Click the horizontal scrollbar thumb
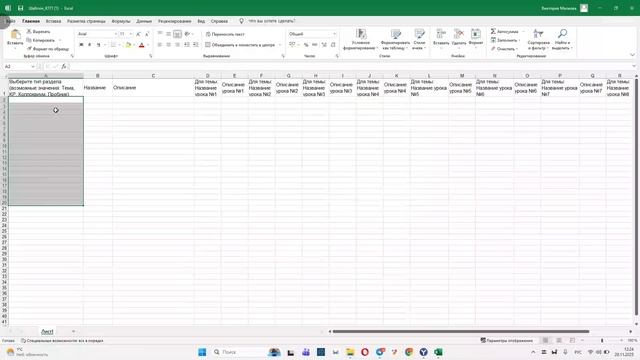 (461, 331)
